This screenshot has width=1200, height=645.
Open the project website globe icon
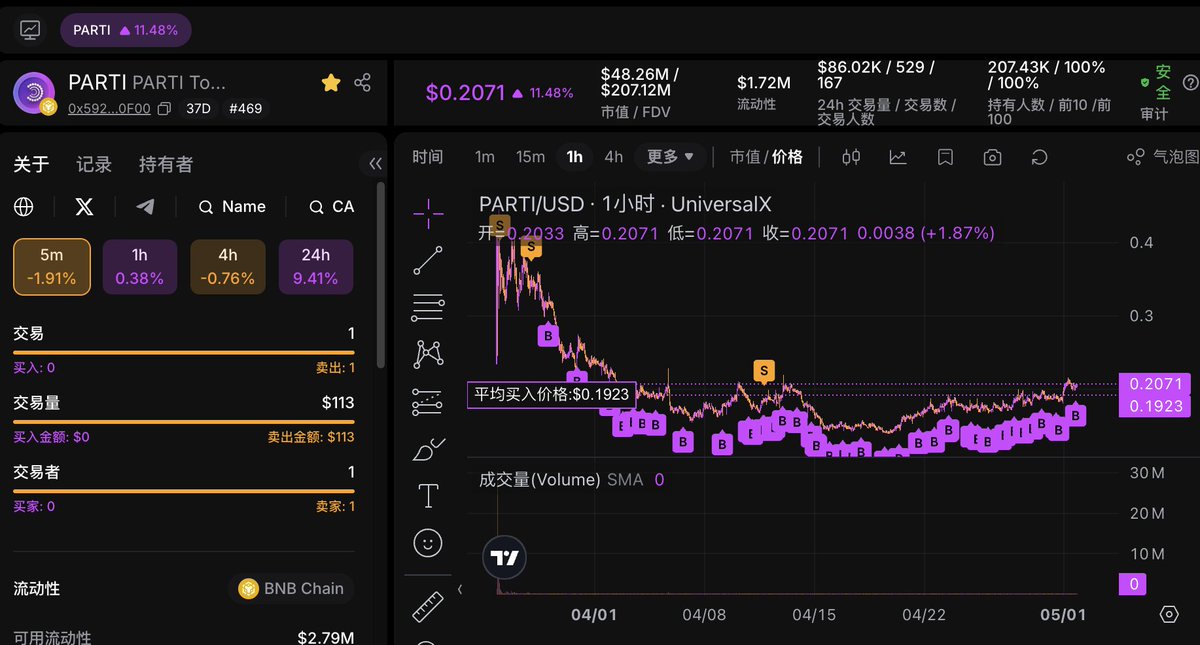[24, 206]
